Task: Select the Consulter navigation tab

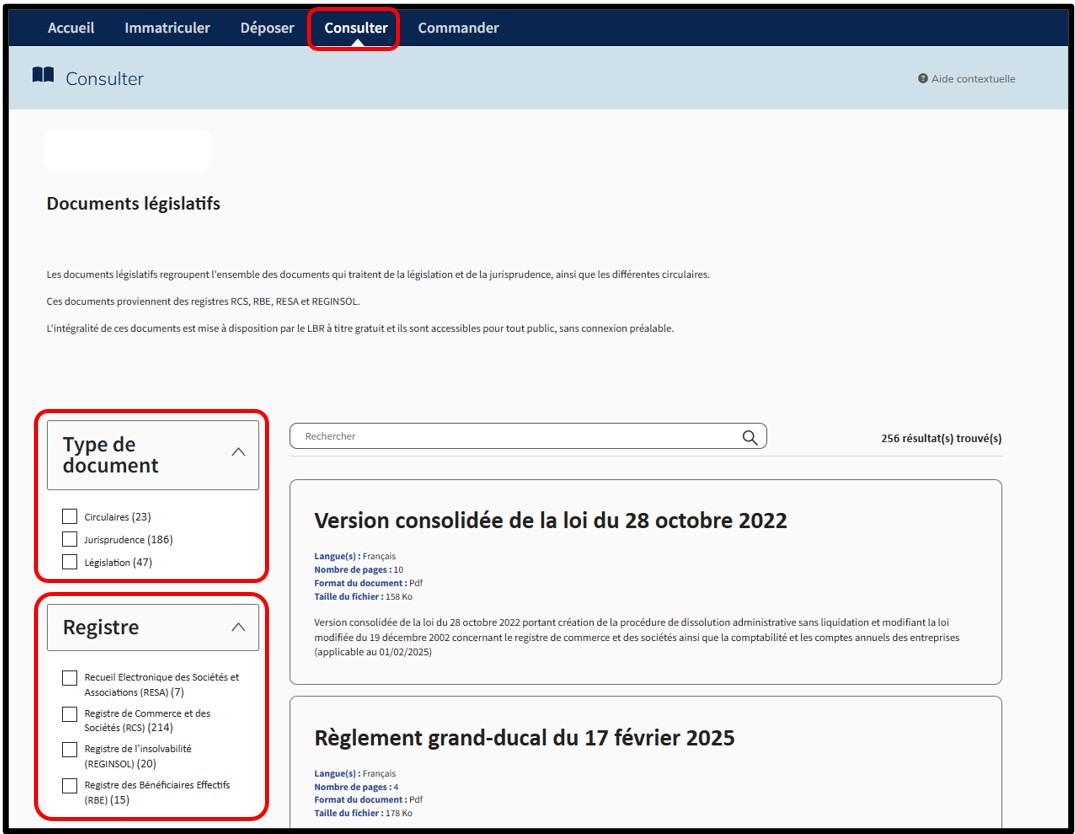Action: pyautogui.click(x=355, y=28)
